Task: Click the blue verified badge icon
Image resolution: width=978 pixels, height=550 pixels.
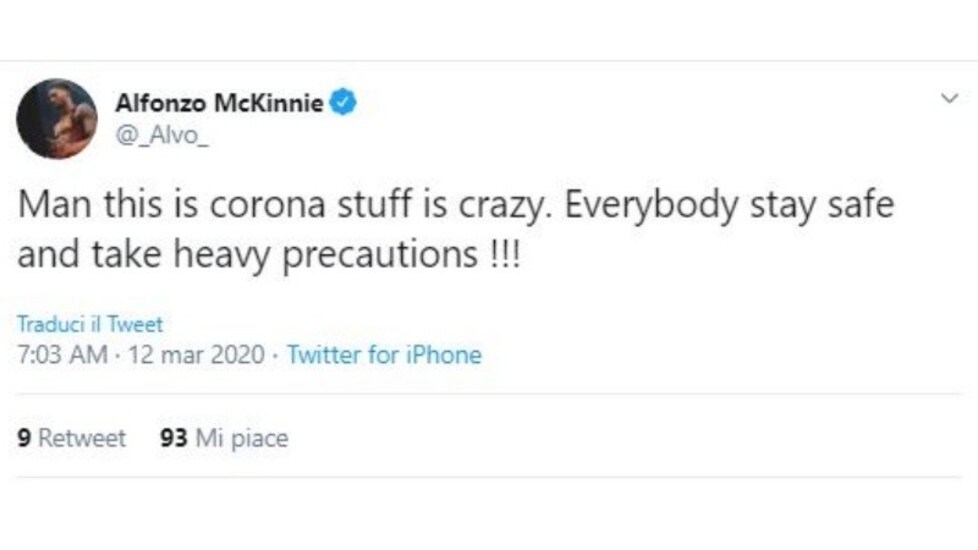Action: tap(342, 102)
